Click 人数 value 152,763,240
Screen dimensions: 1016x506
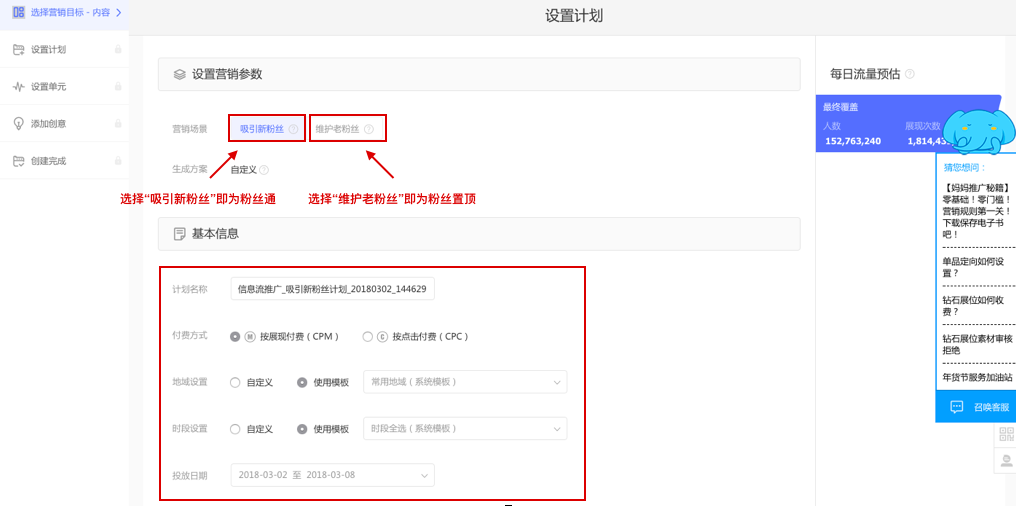click(853, 141)
